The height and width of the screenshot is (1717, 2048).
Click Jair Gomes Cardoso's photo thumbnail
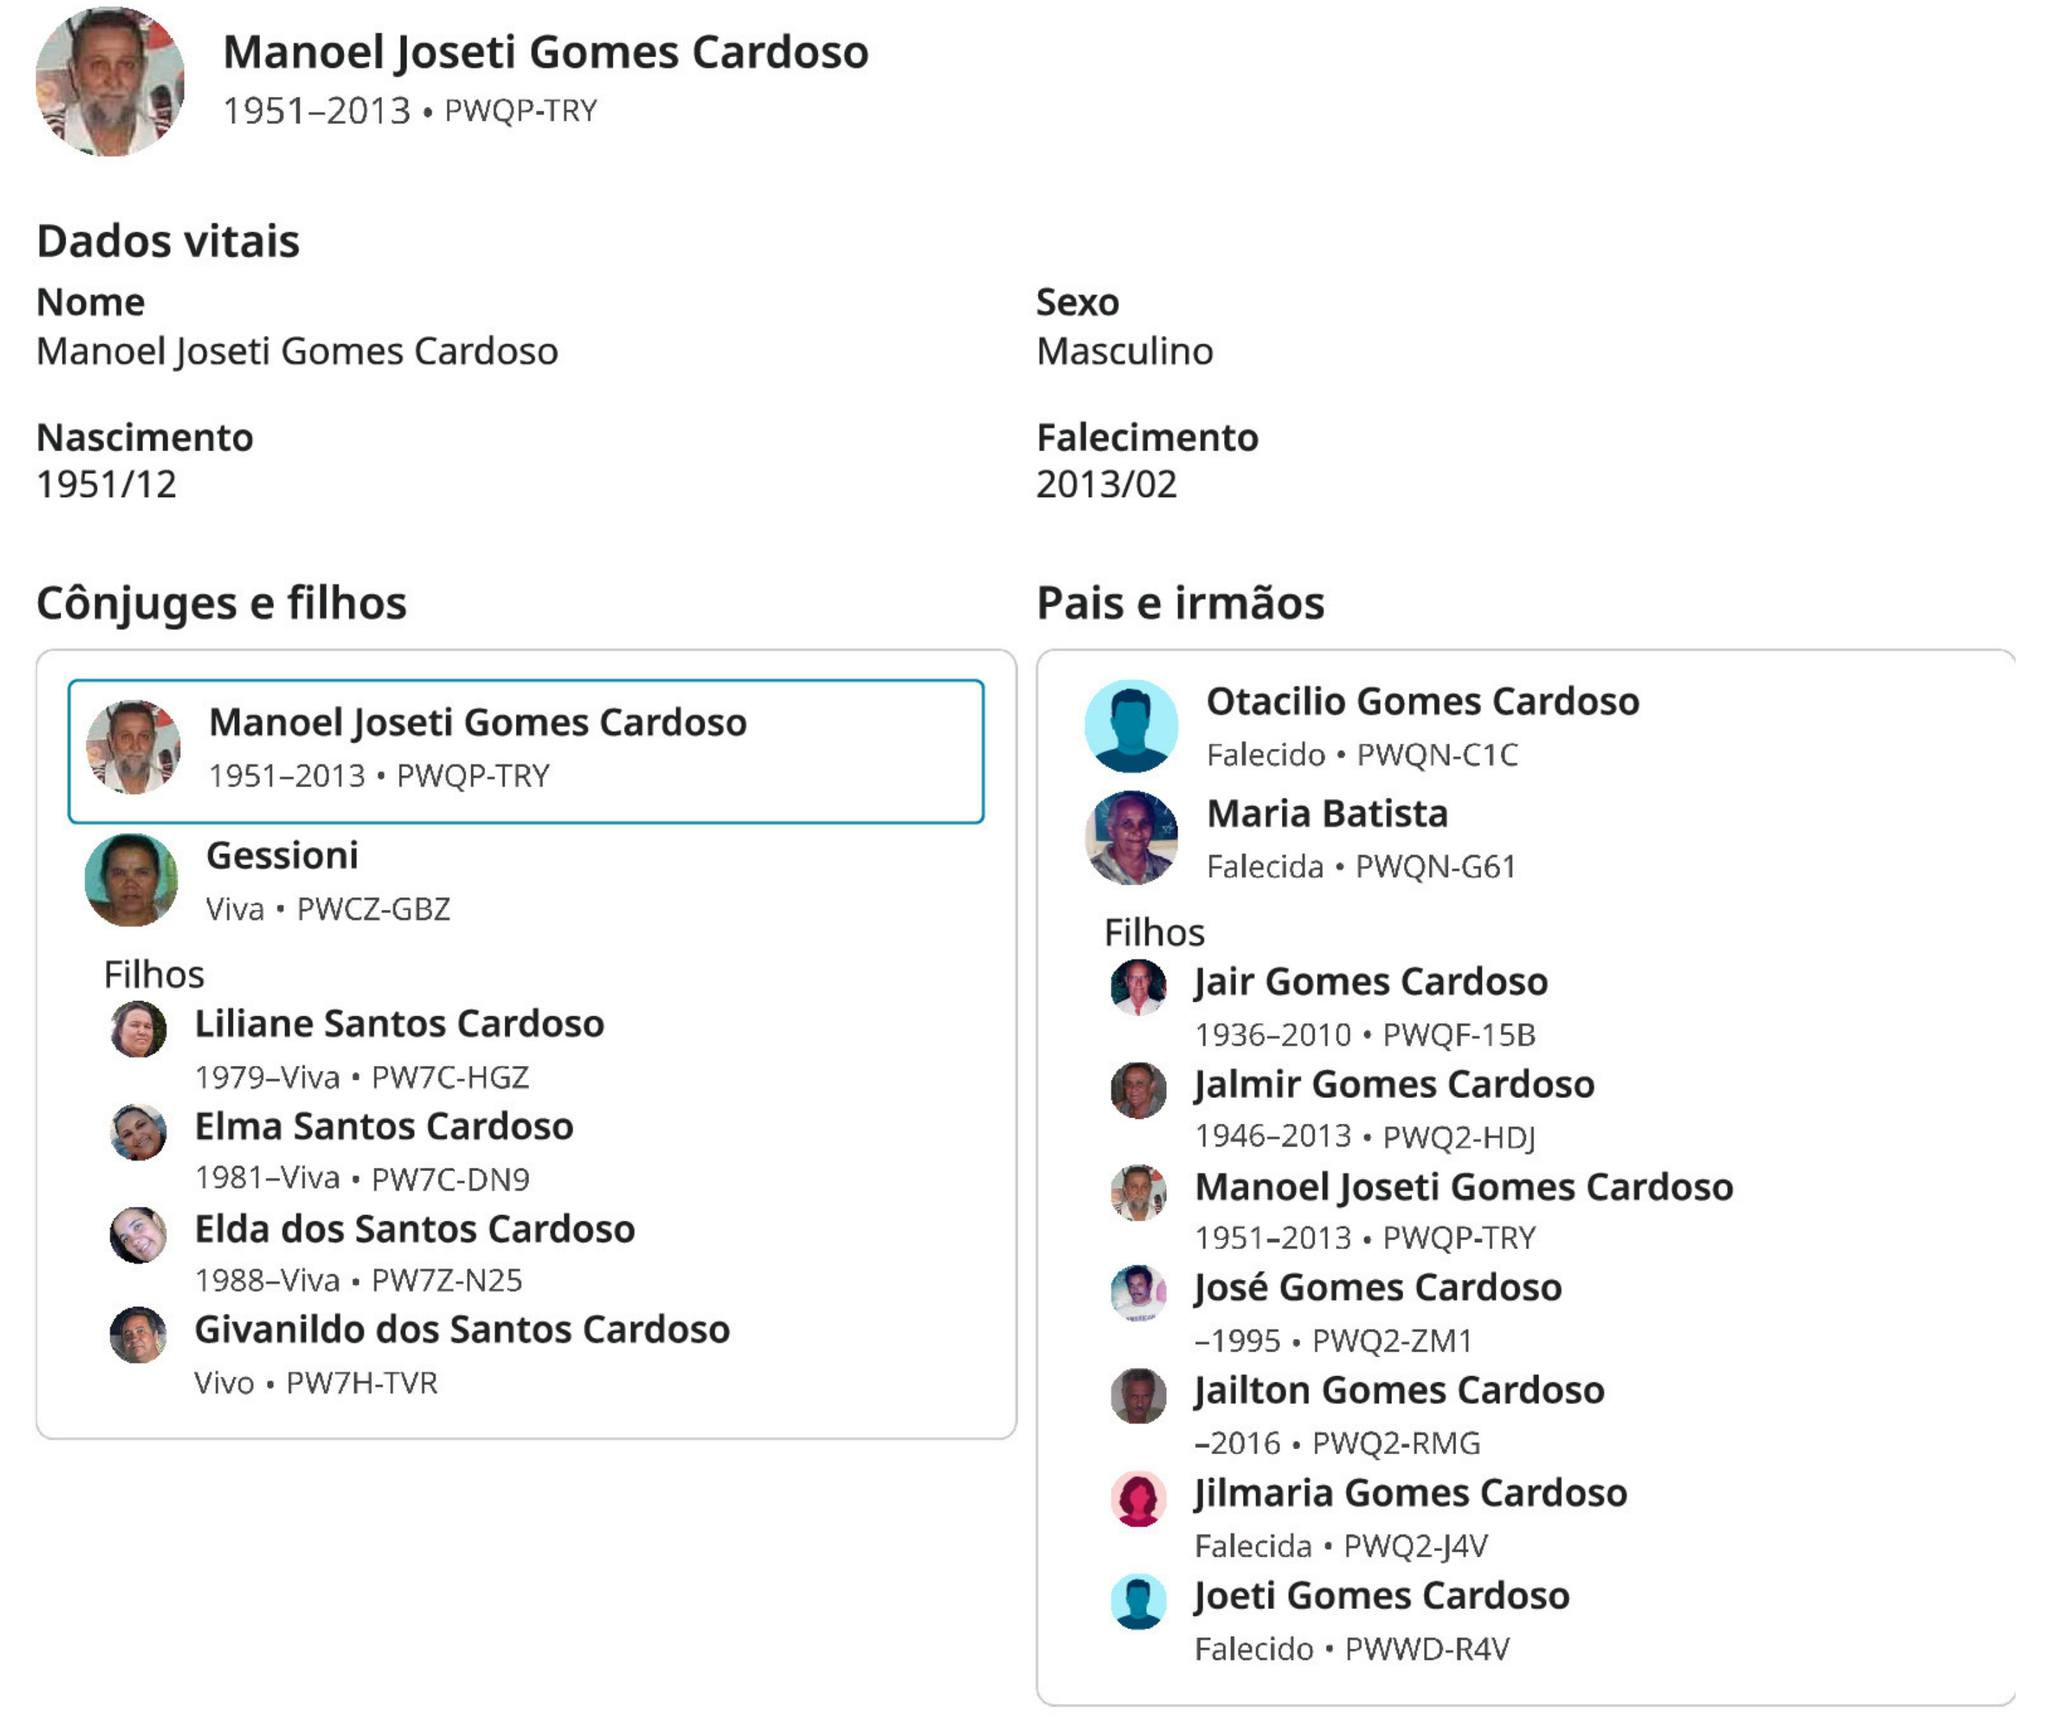click(x=1138, y=988)
